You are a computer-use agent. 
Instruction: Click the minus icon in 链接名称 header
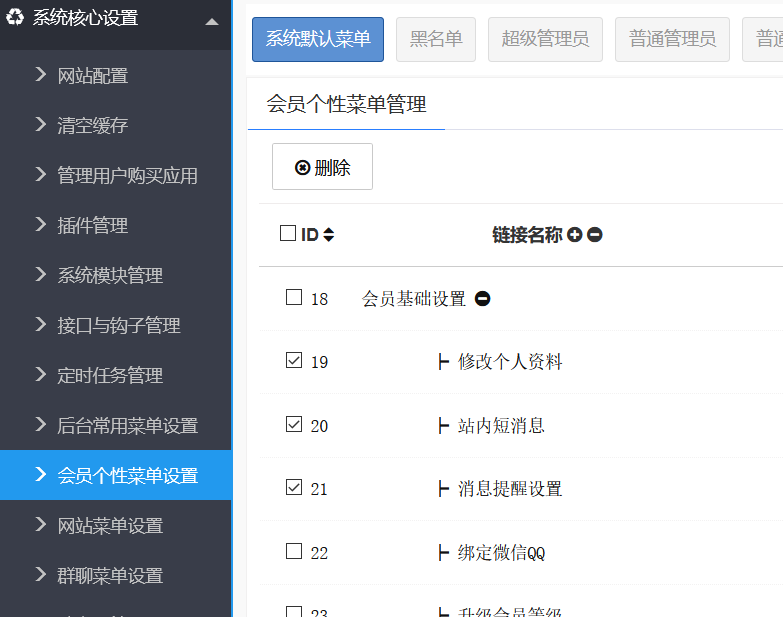pyautogui.click(x=595, y=235)
